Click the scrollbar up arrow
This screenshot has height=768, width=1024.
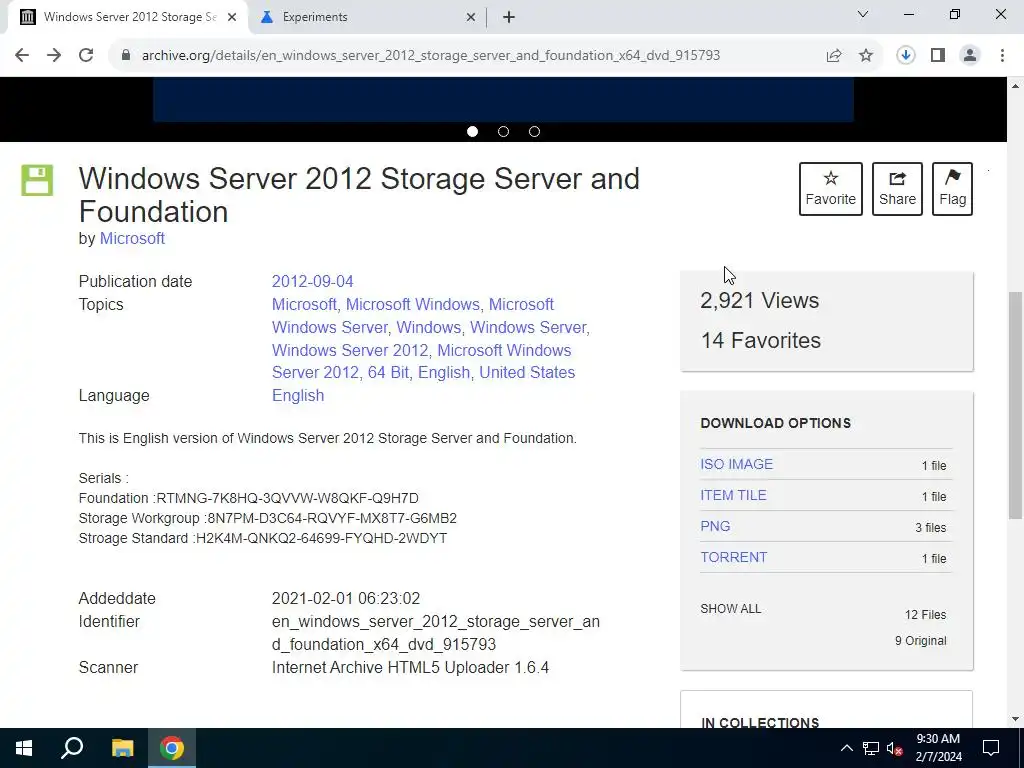pos(1015,86)
